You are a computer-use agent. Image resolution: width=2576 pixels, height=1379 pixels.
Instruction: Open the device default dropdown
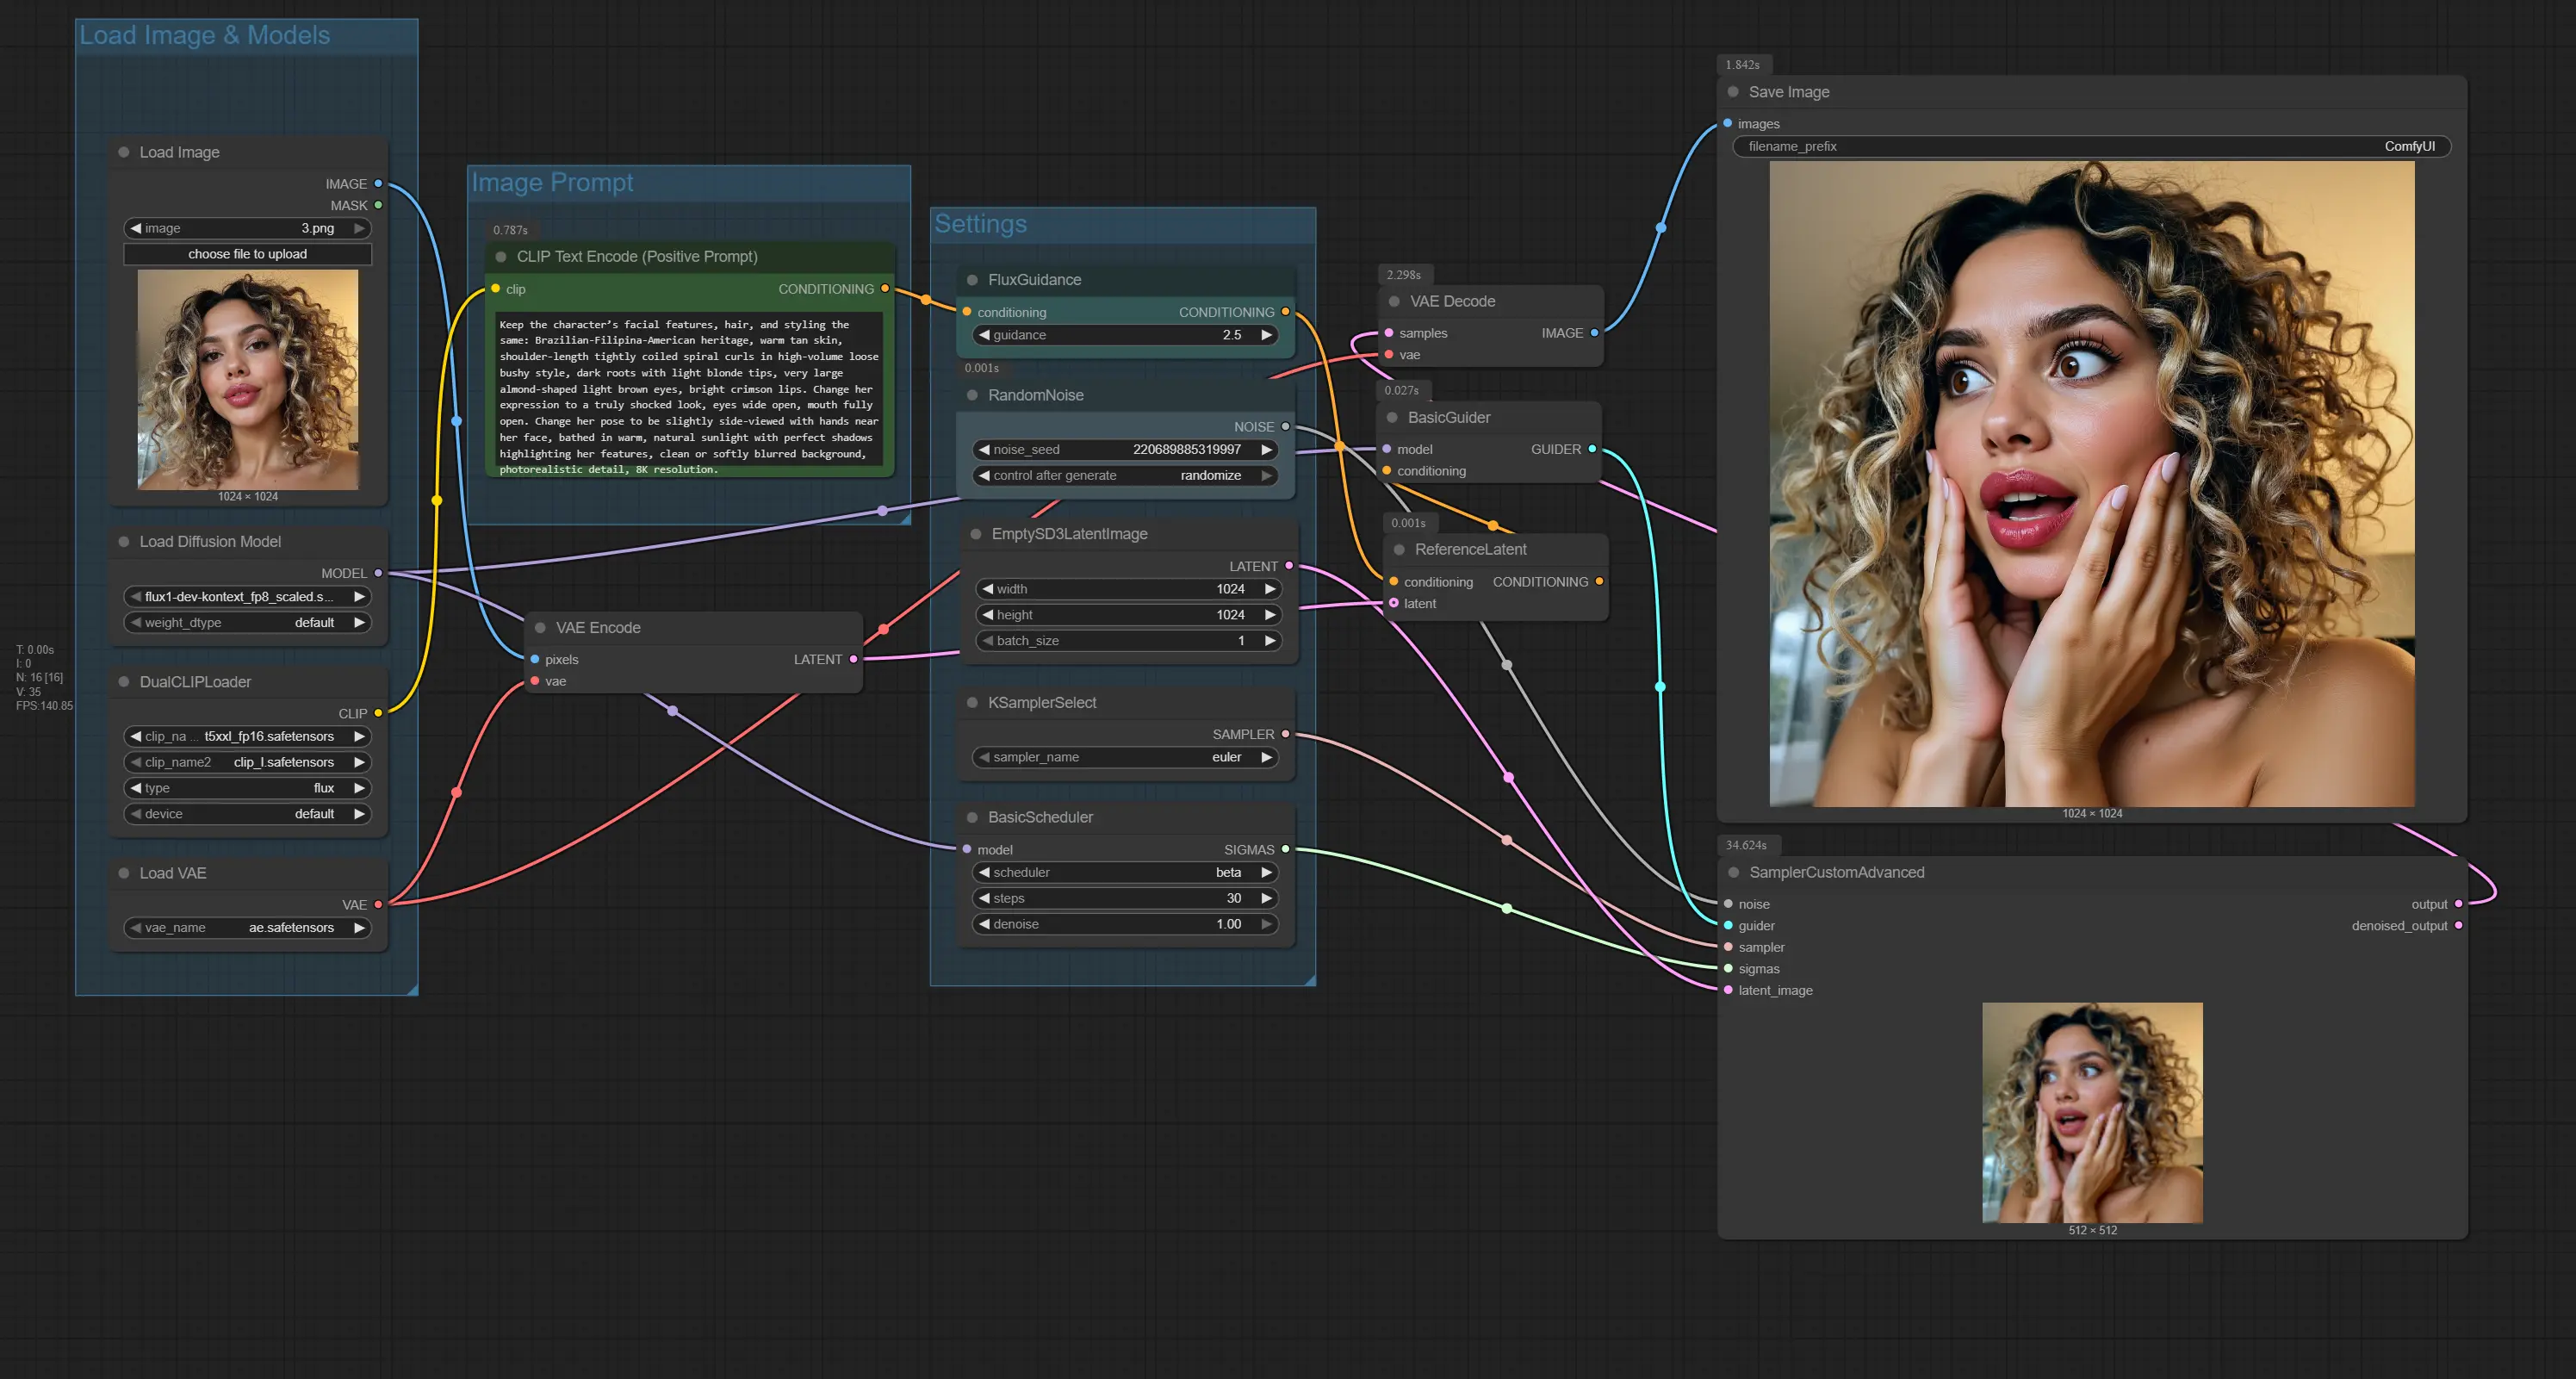247,814
